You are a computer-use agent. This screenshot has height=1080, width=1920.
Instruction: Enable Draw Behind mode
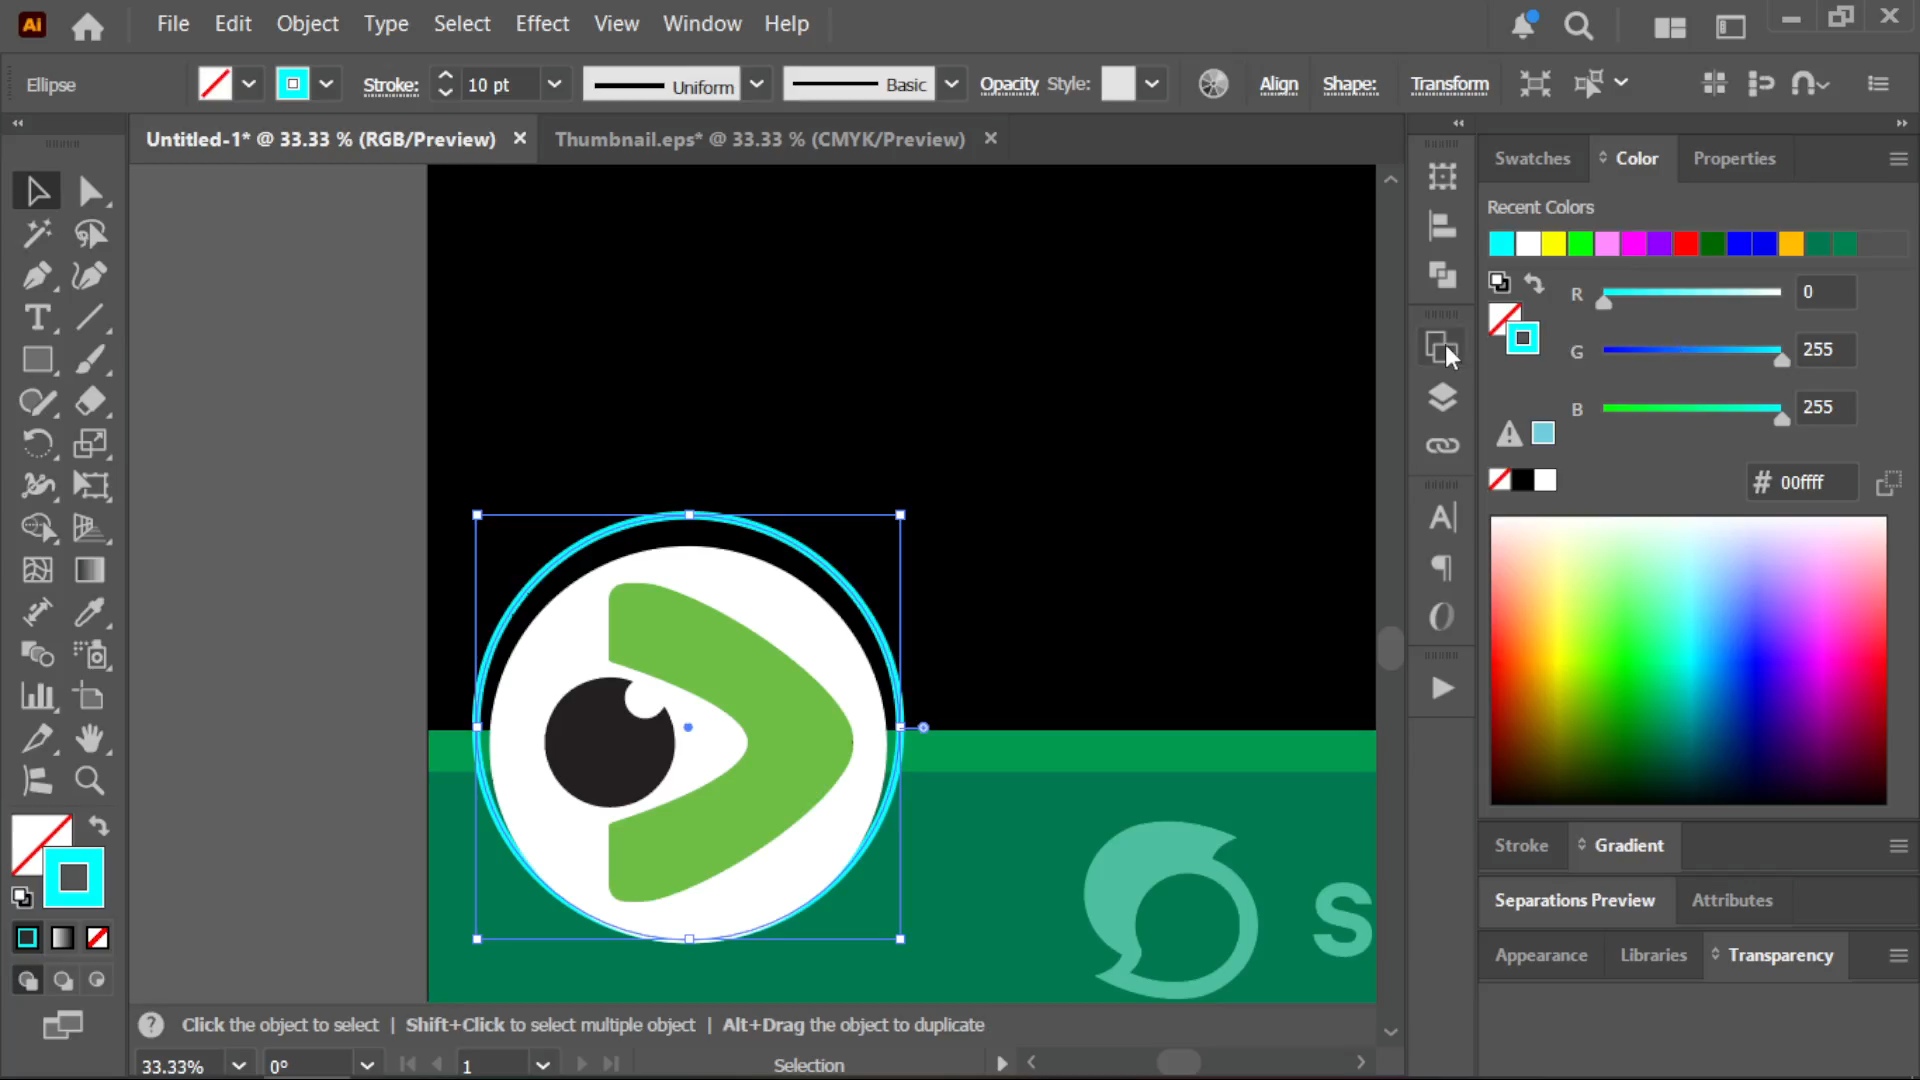pos(62,980)
